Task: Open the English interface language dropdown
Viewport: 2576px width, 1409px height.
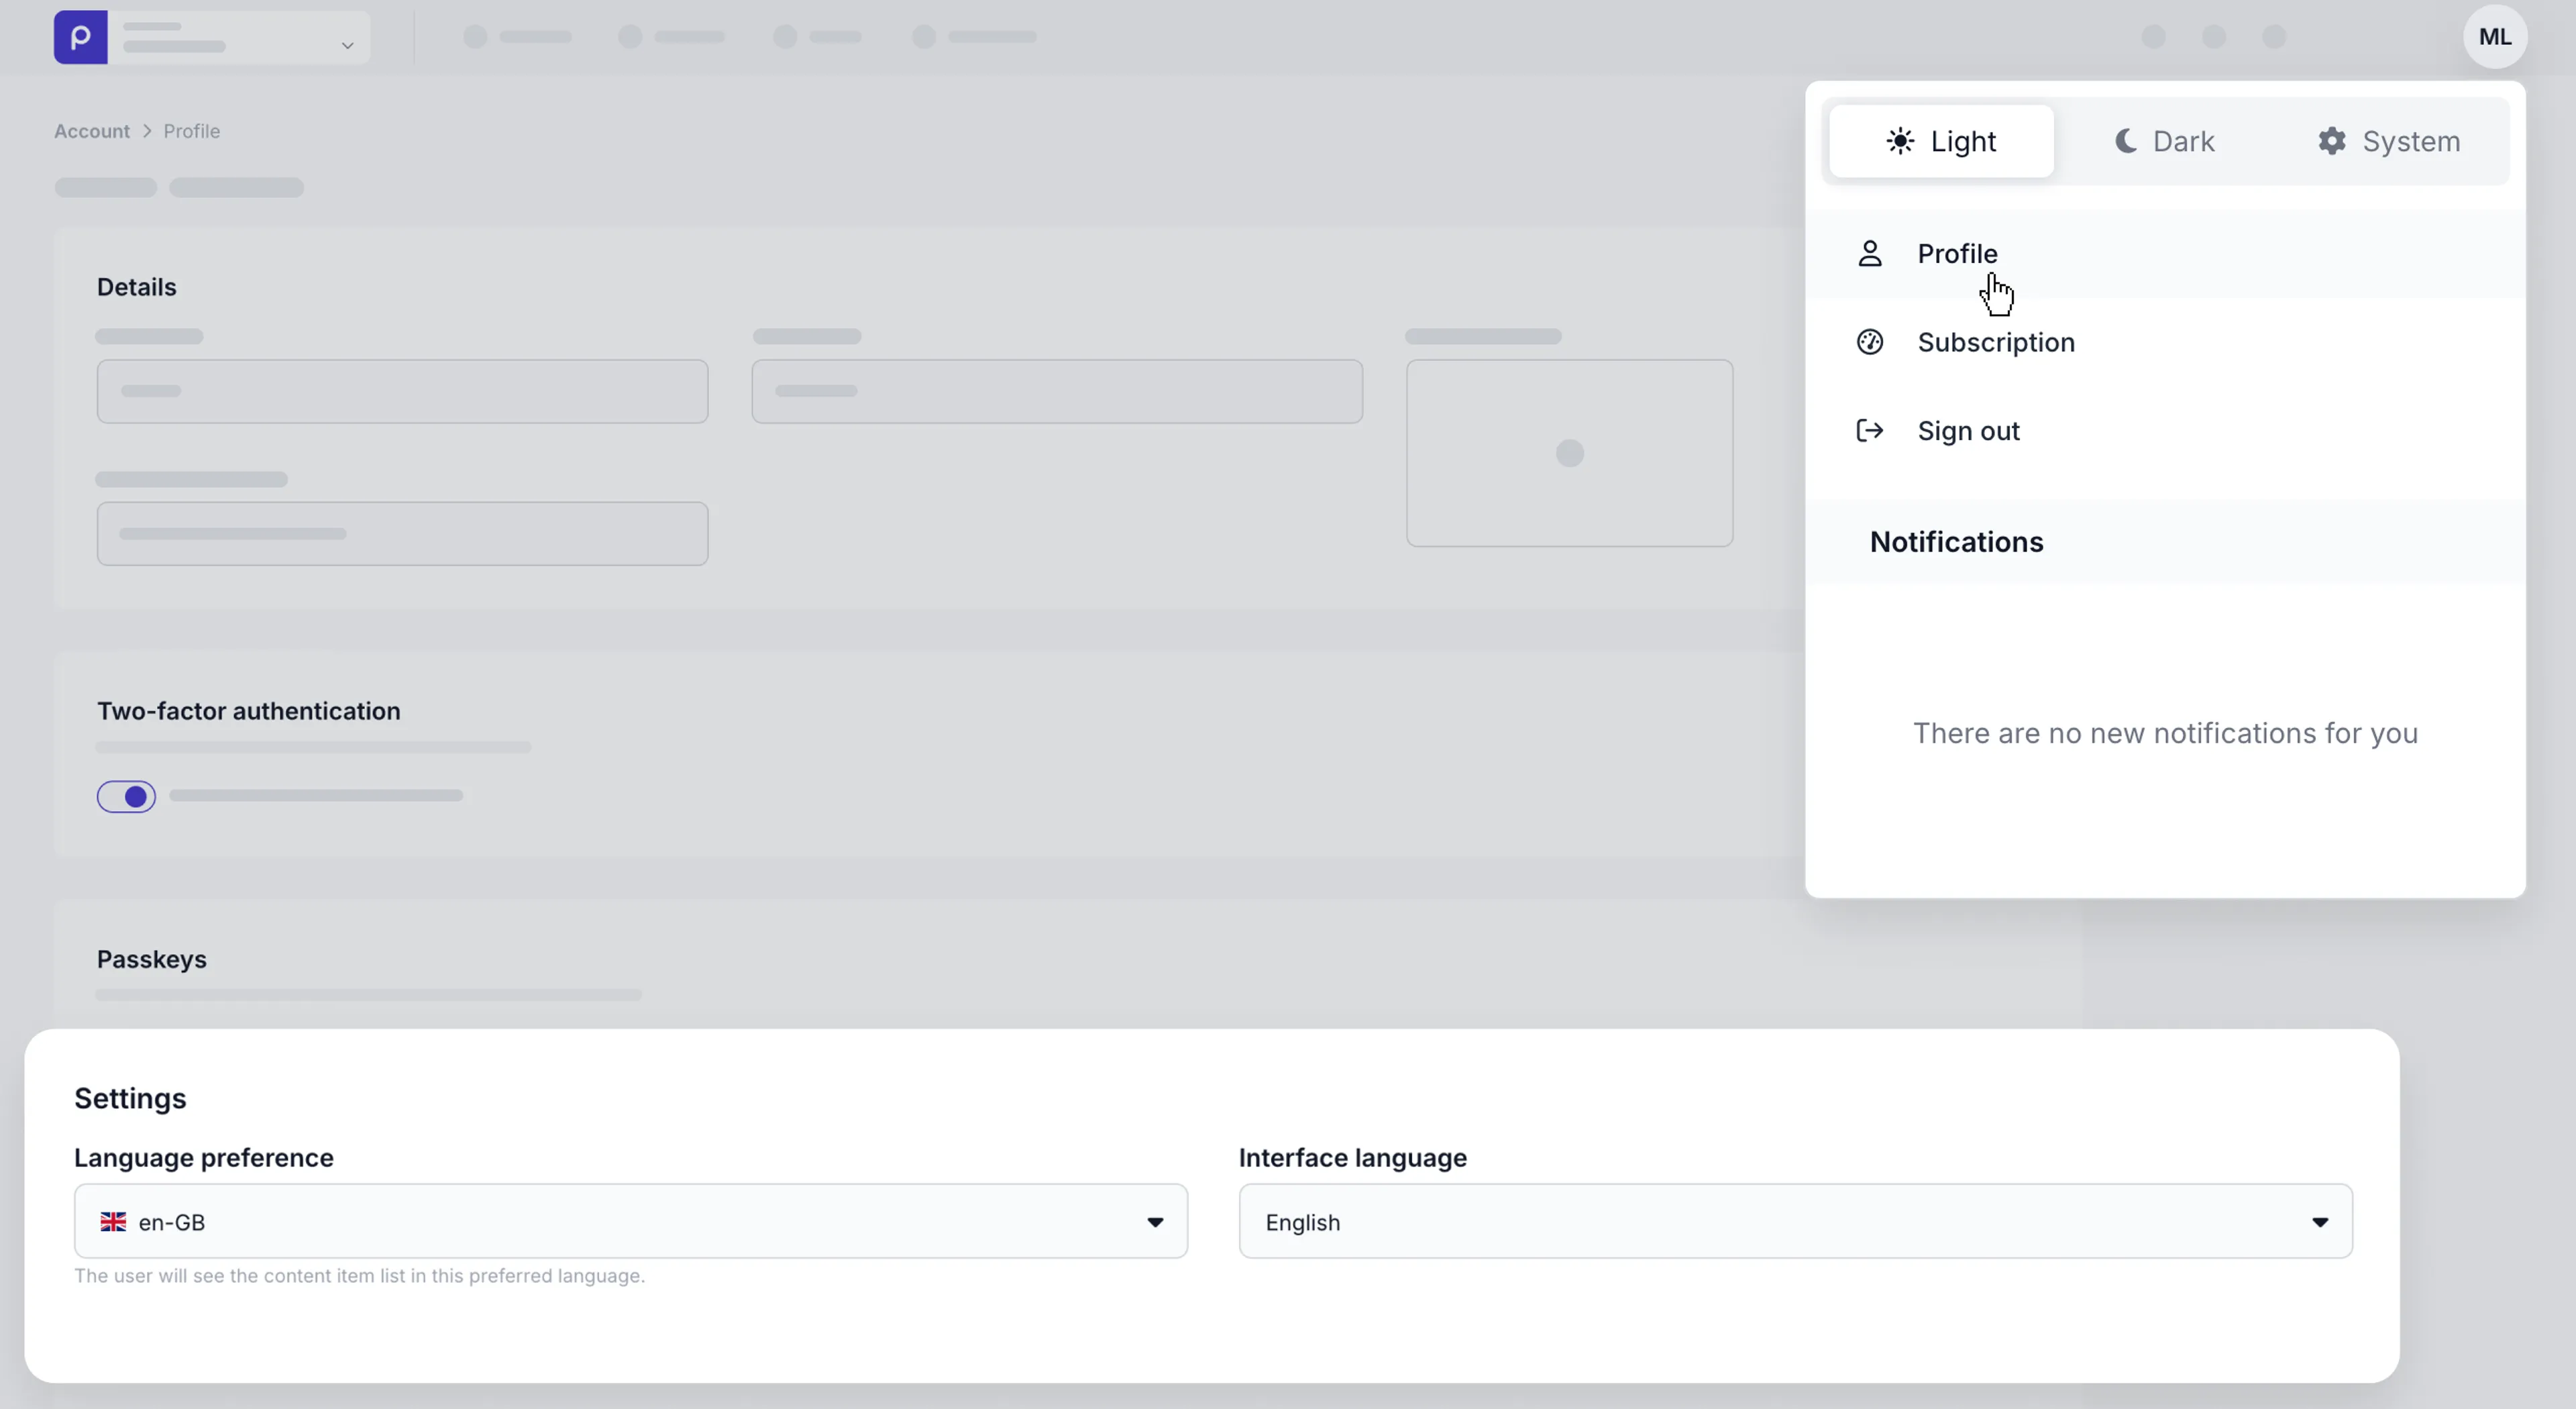Action: pos(1795,1221)
